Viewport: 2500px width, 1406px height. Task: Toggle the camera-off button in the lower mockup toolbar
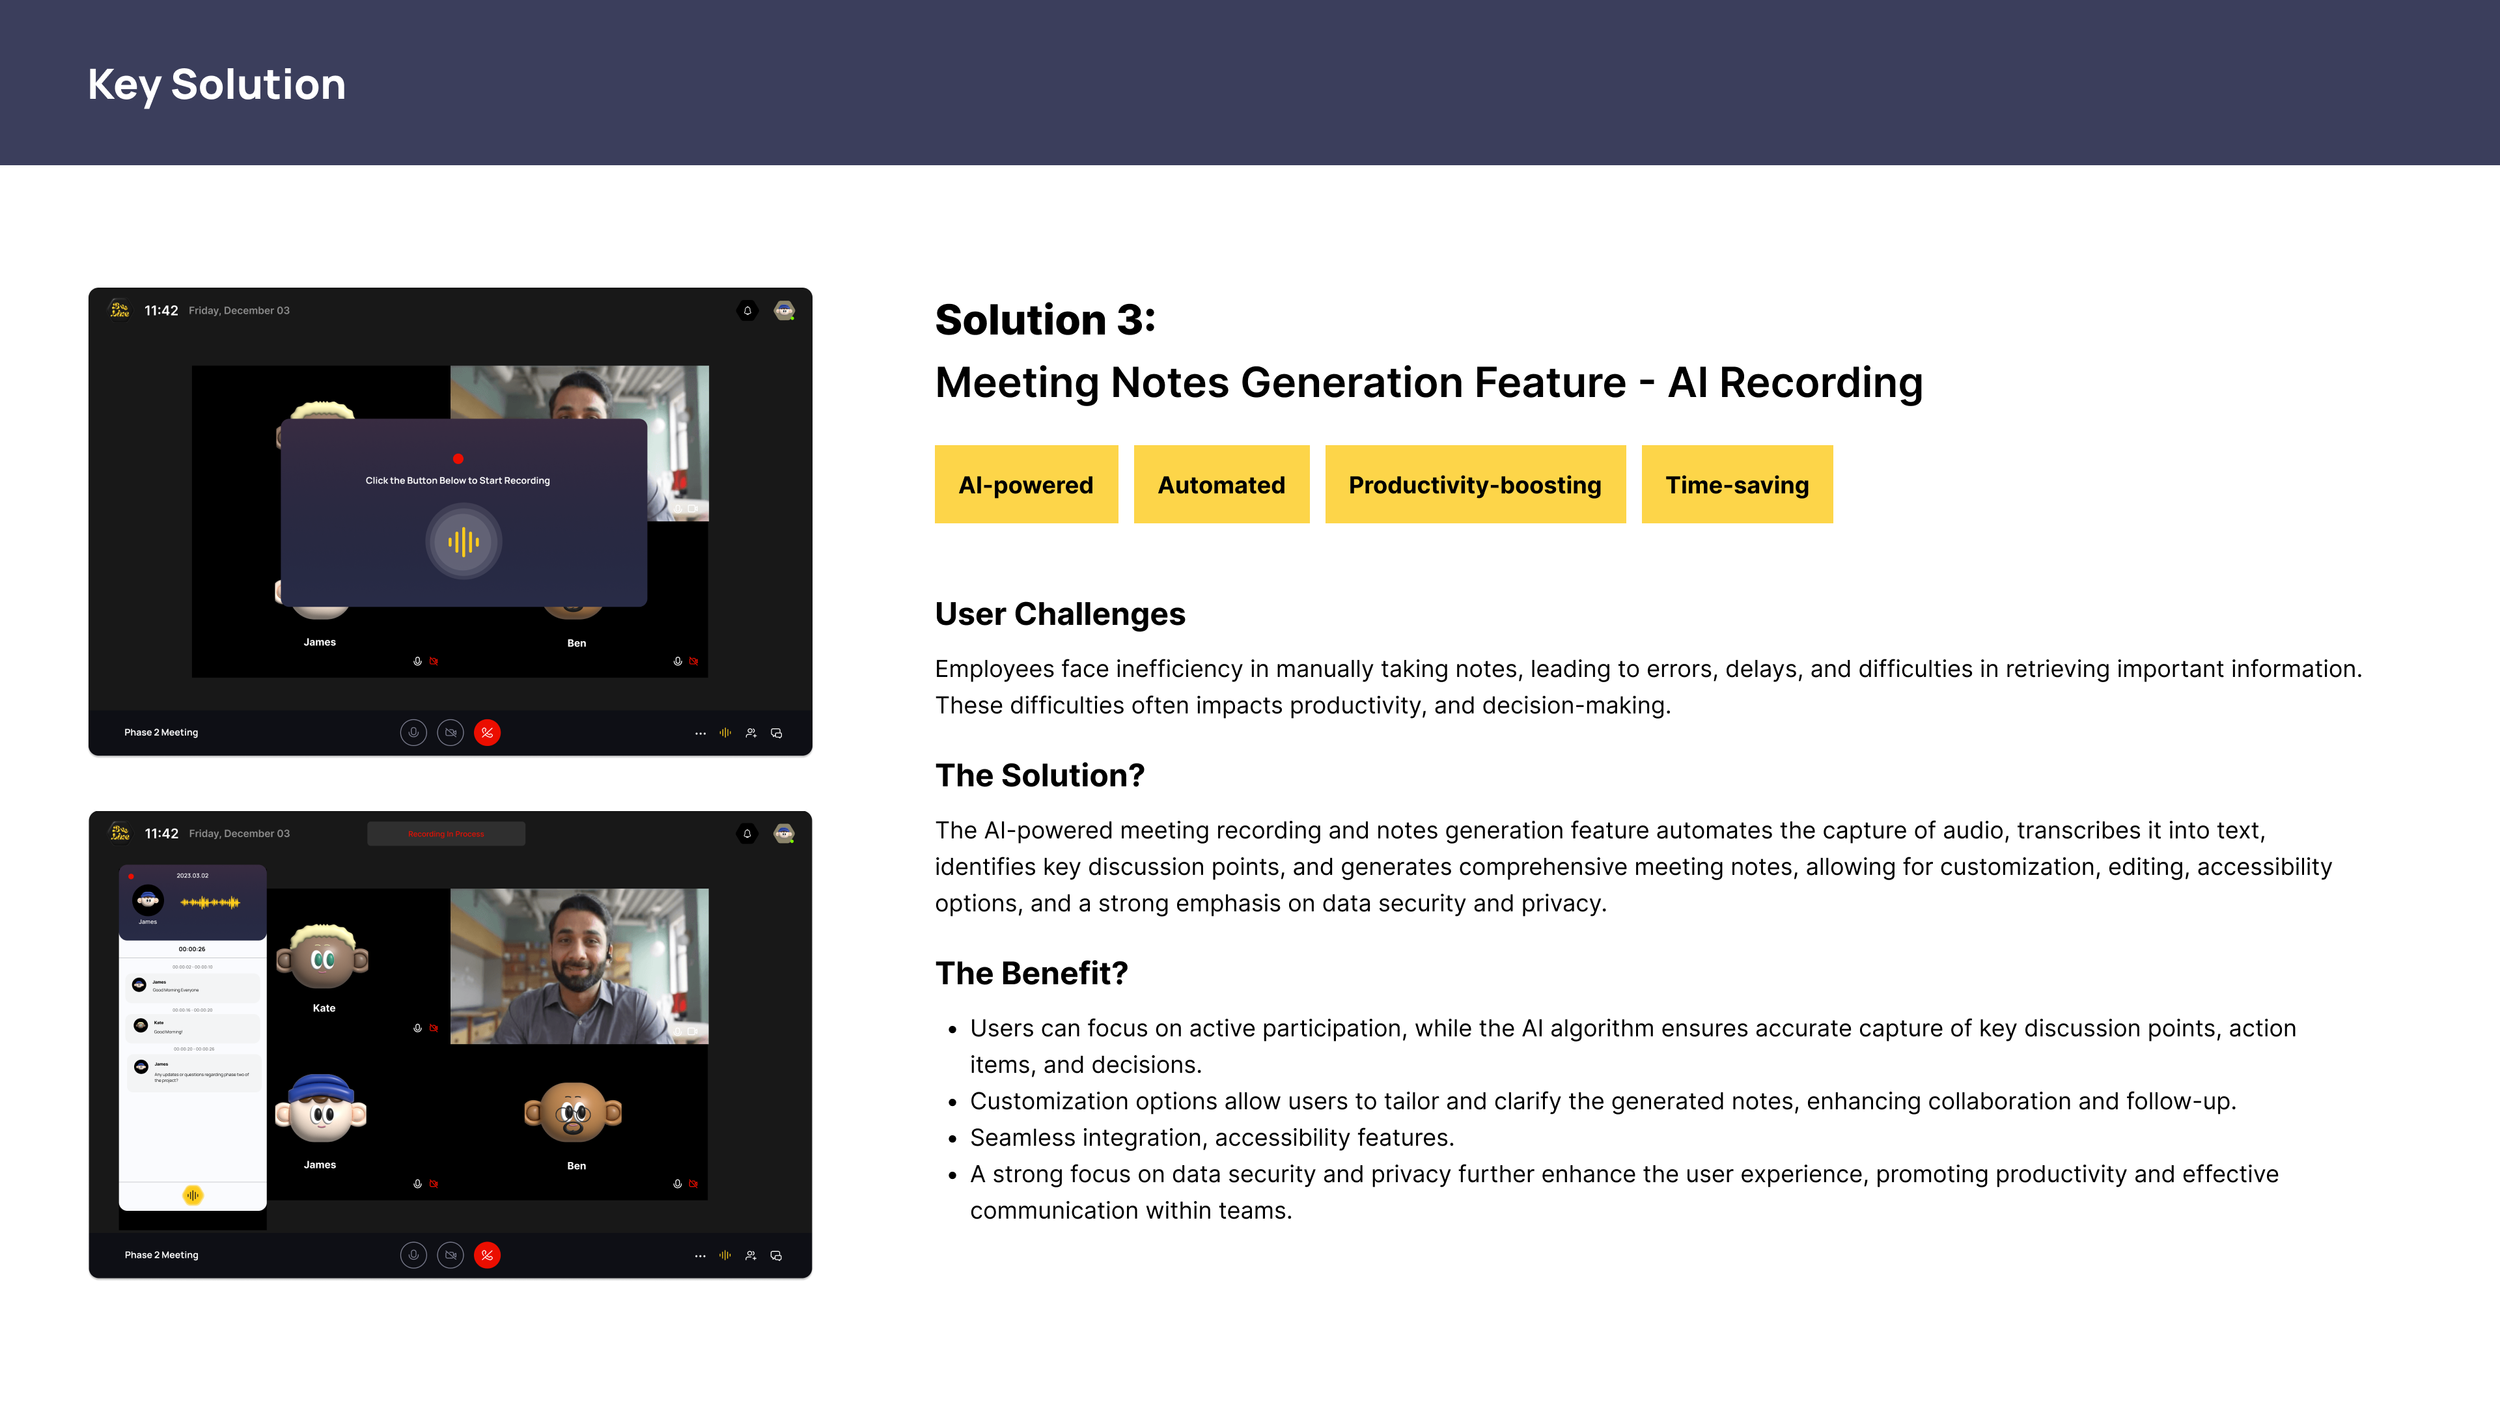[451, 1255]
